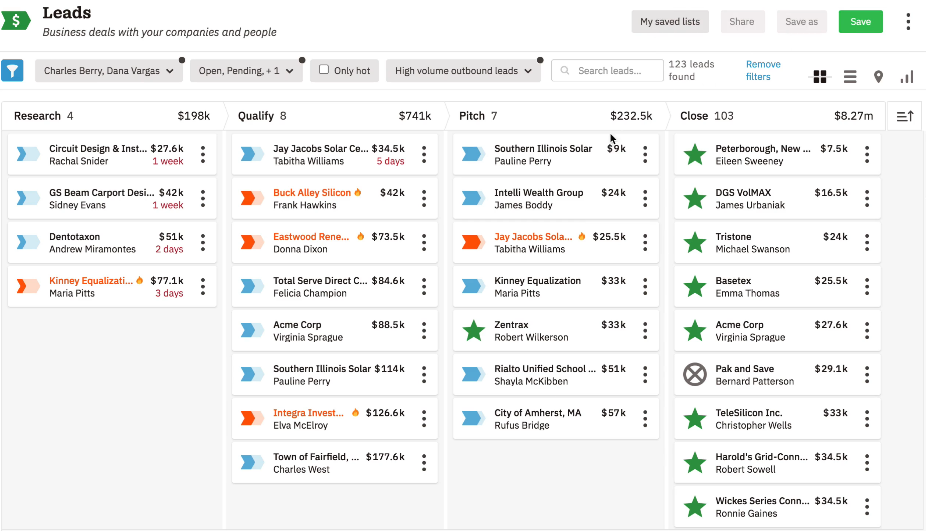
Task: Click the Jay Jacobs Solar Ce $34.5k lead title
Action: pos(320,149)
